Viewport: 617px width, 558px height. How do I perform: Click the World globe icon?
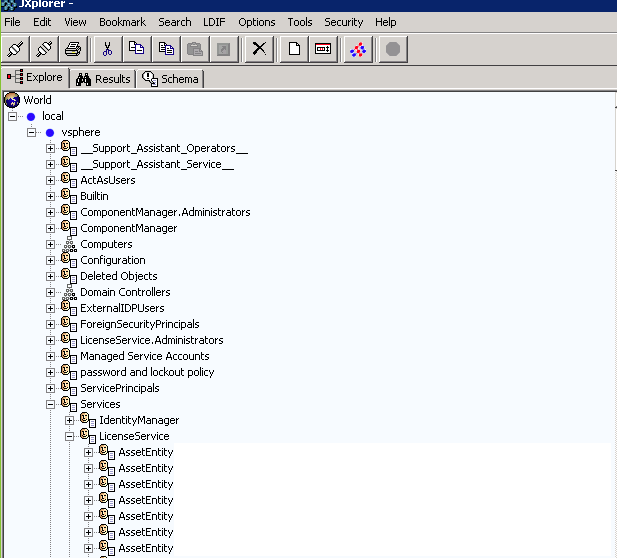pos(12,100)
